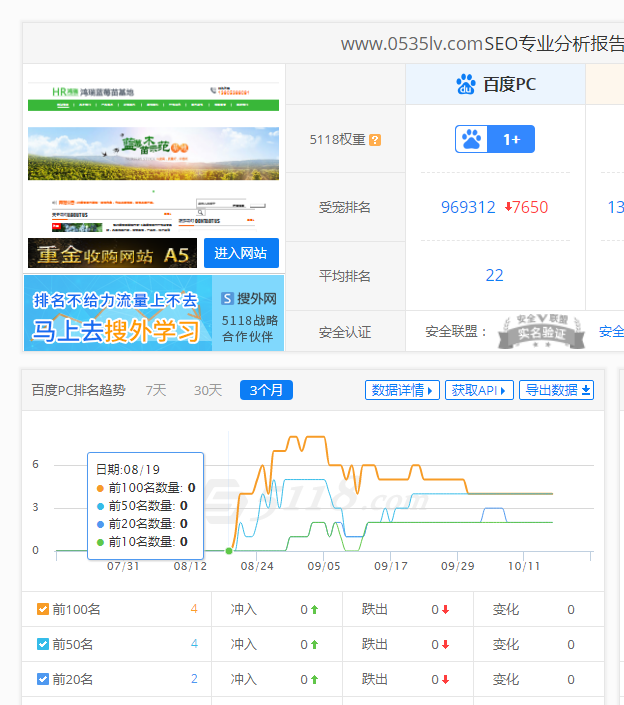Image resolution: width=624 pixels, height=705 pixels.
Task: Click the Baidu weight 1+ badge
Action: click(x=495, y=139)
